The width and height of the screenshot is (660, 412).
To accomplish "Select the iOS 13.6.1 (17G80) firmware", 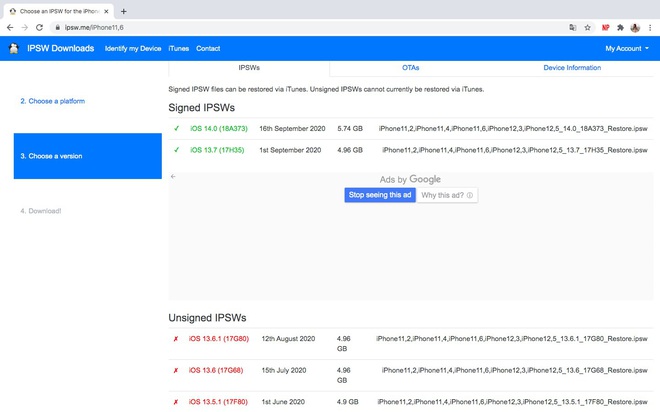I will point(219,339).
